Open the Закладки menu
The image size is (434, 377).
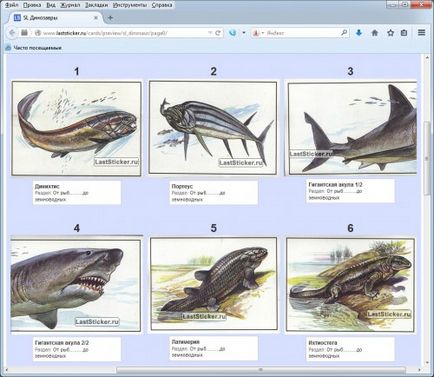pyautogui.click(x=96, y=5)
